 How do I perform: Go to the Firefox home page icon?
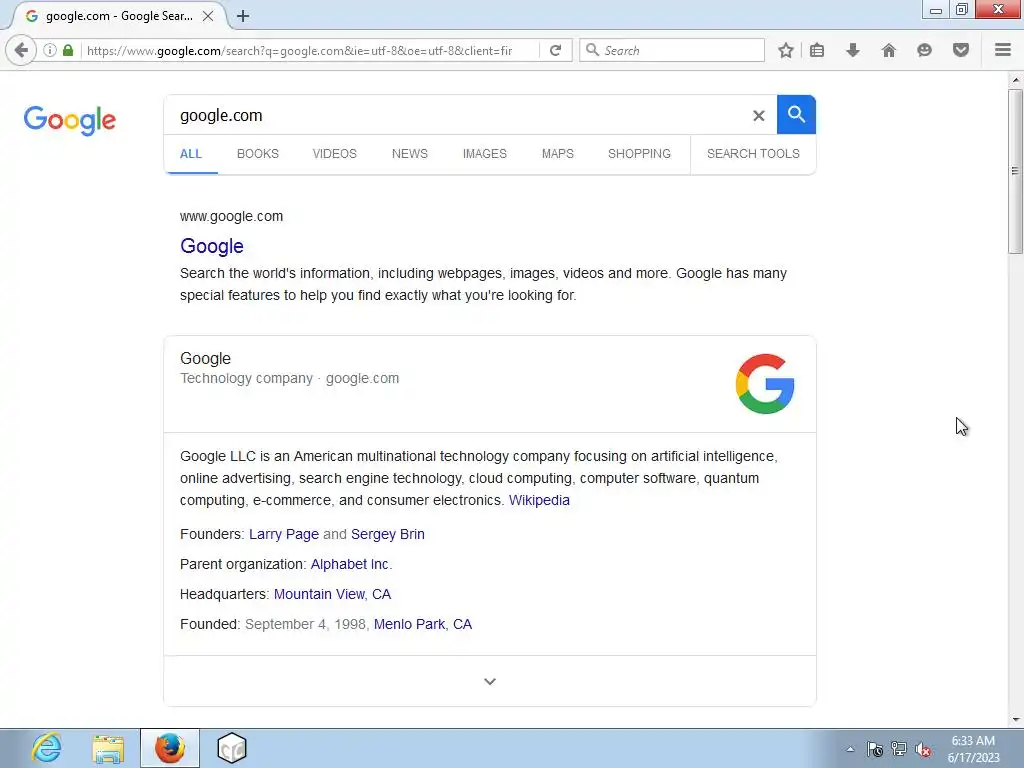pyautogui.click(x=889, y=50)
